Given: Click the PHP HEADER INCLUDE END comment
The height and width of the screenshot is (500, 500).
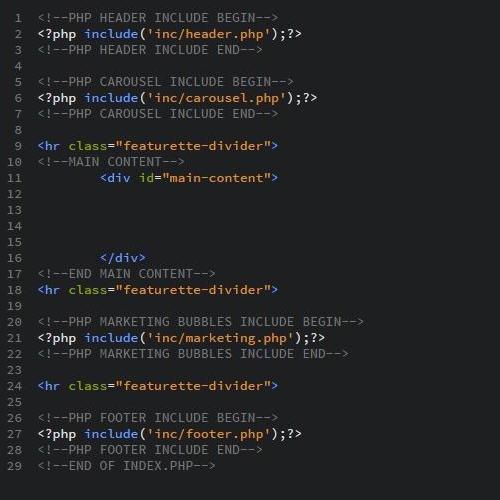Looking at the screenshot, I should click(150, 50).
